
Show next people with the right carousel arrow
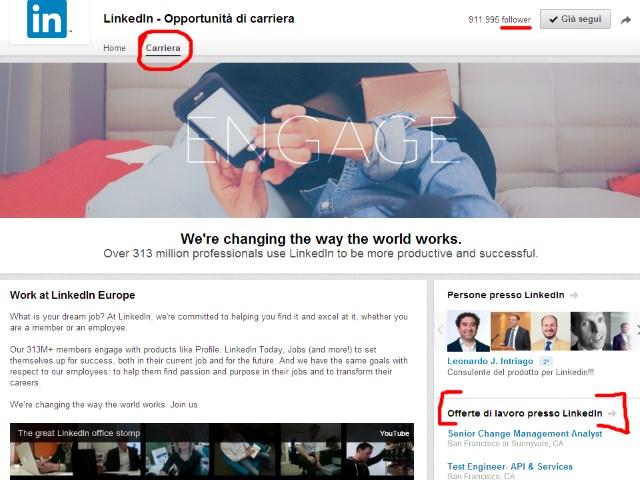tap(637, 329)
